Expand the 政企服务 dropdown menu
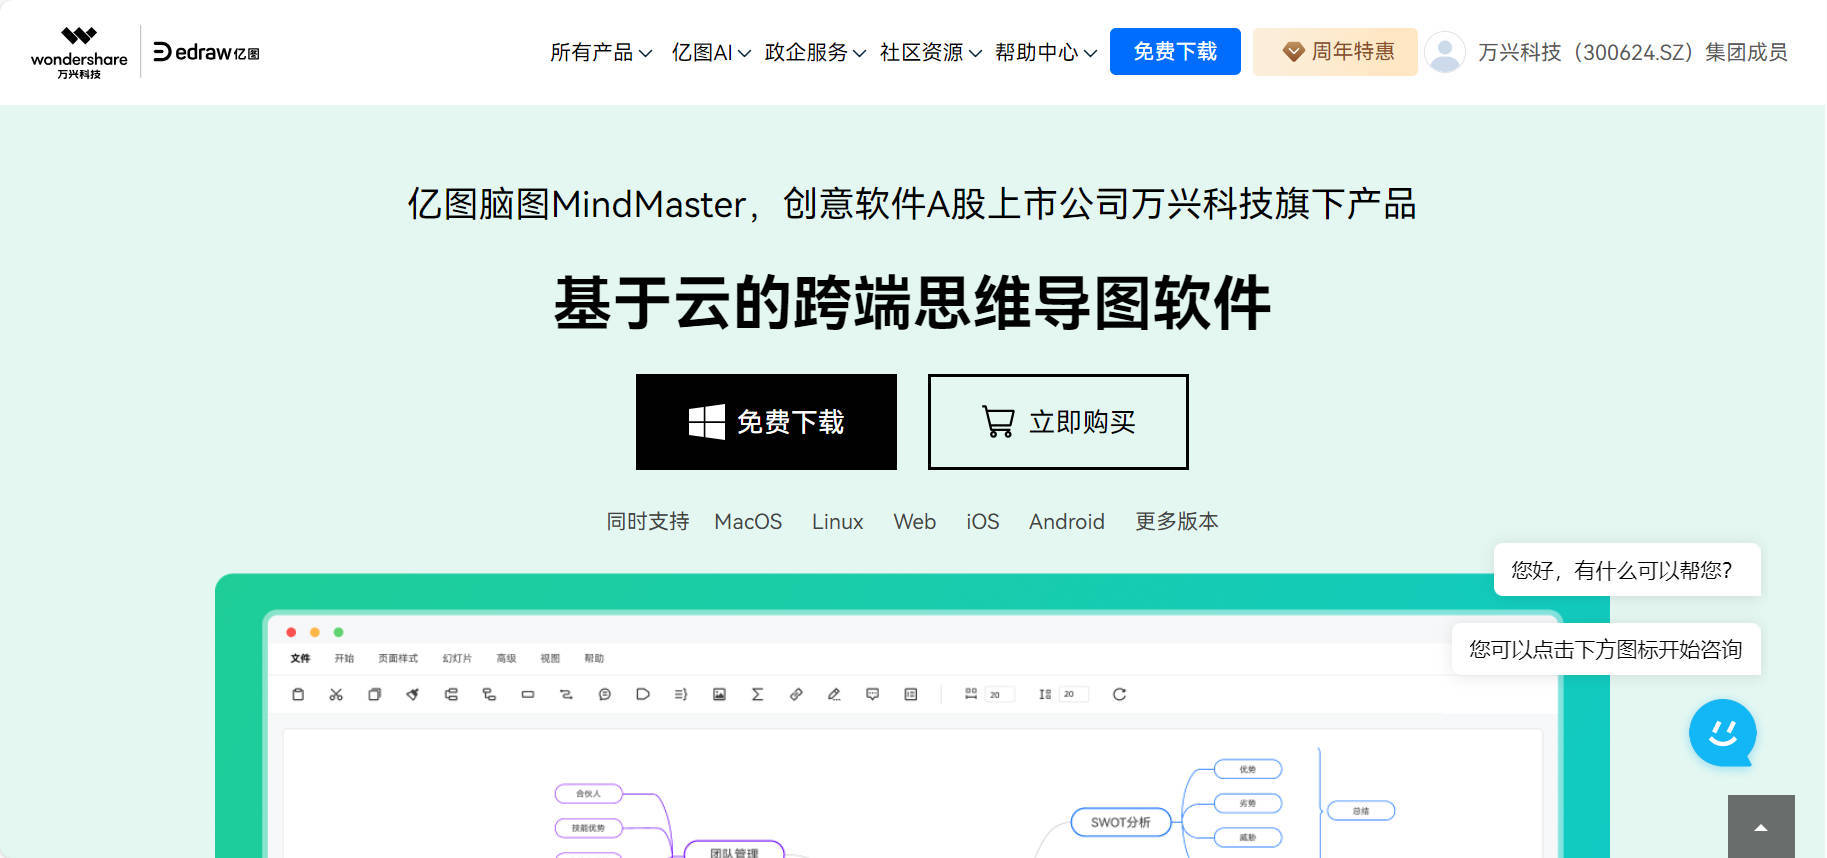This screenshot has width=1827, height=858. [815, 52]
